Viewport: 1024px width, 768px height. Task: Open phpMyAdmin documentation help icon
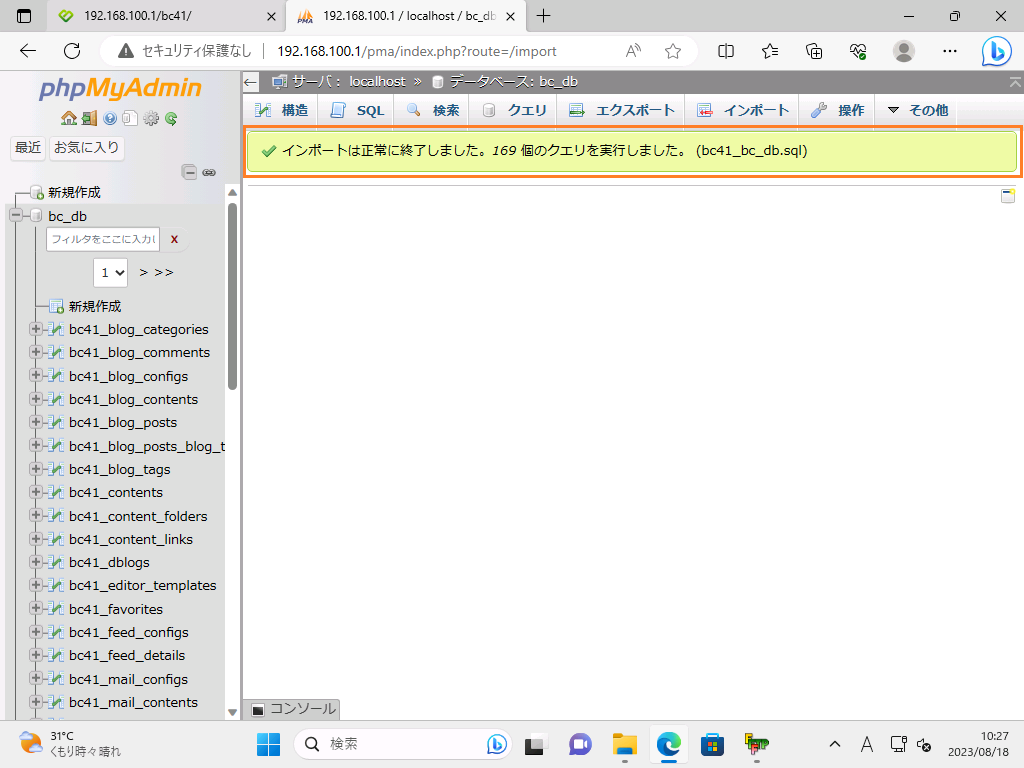click(110, 118)
